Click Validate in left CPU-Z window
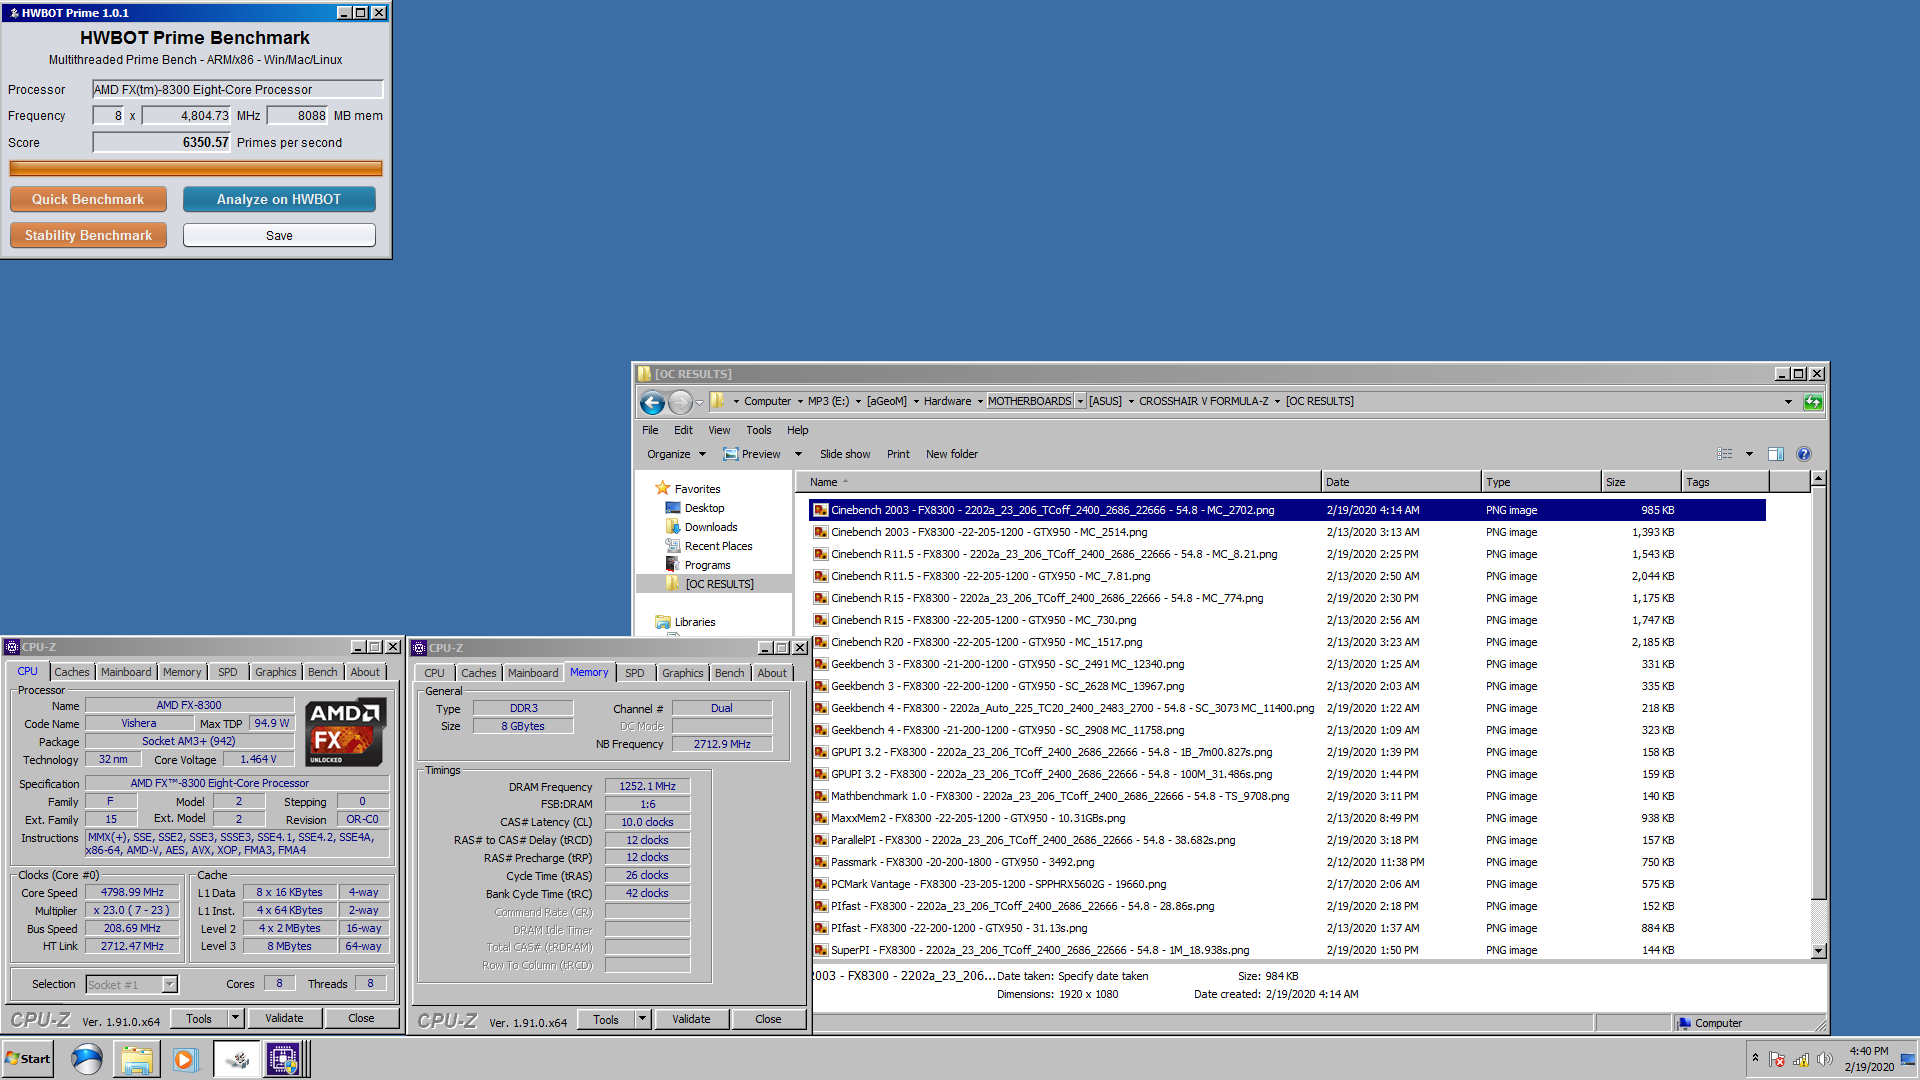The image size is (1920, 1080). click(x=284, y=1018)
